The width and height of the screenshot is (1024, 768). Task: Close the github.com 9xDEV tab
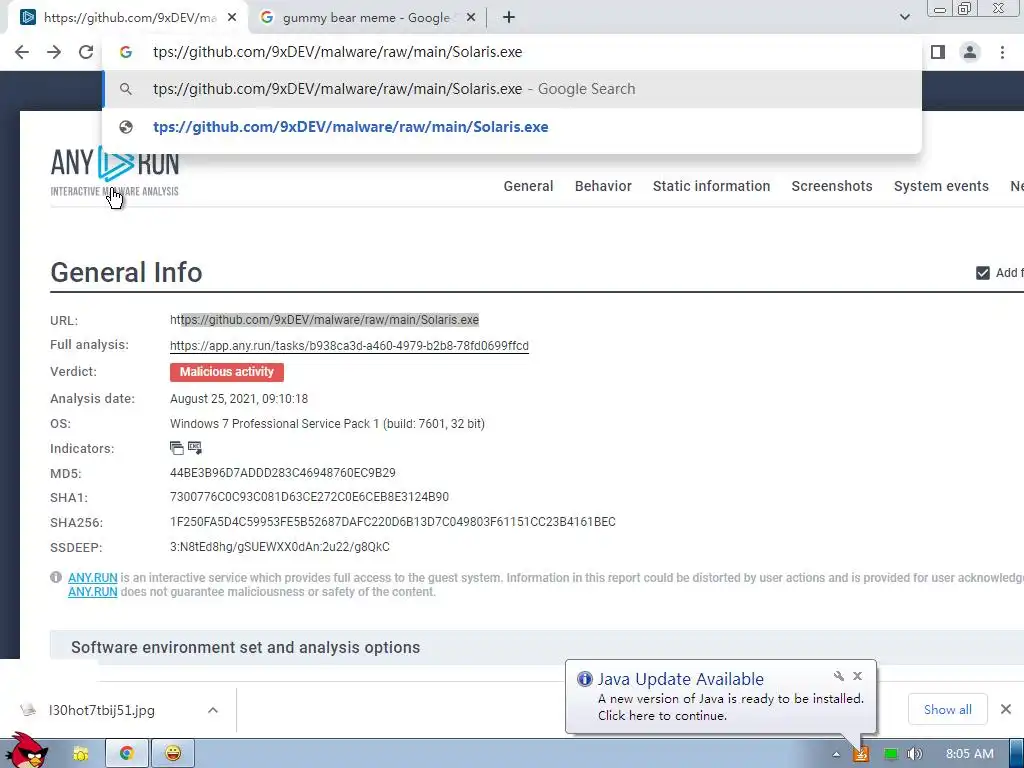click(x=232, y=18)
